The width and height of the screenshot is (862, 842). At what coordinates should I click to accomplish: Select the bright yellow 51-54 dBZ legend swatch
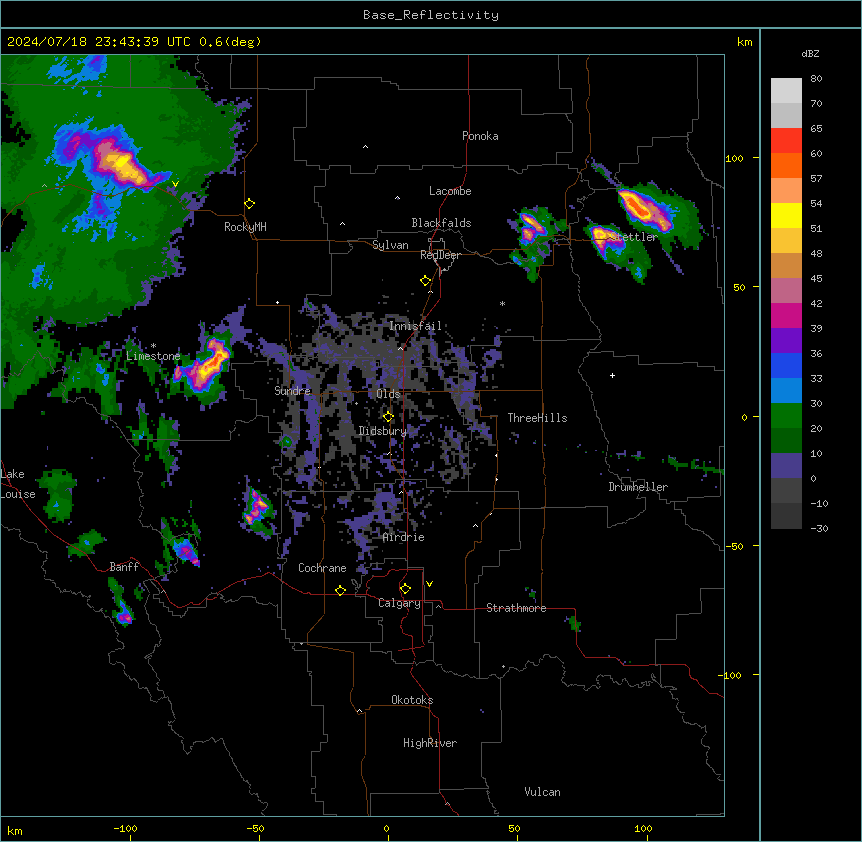coord(786,216)
